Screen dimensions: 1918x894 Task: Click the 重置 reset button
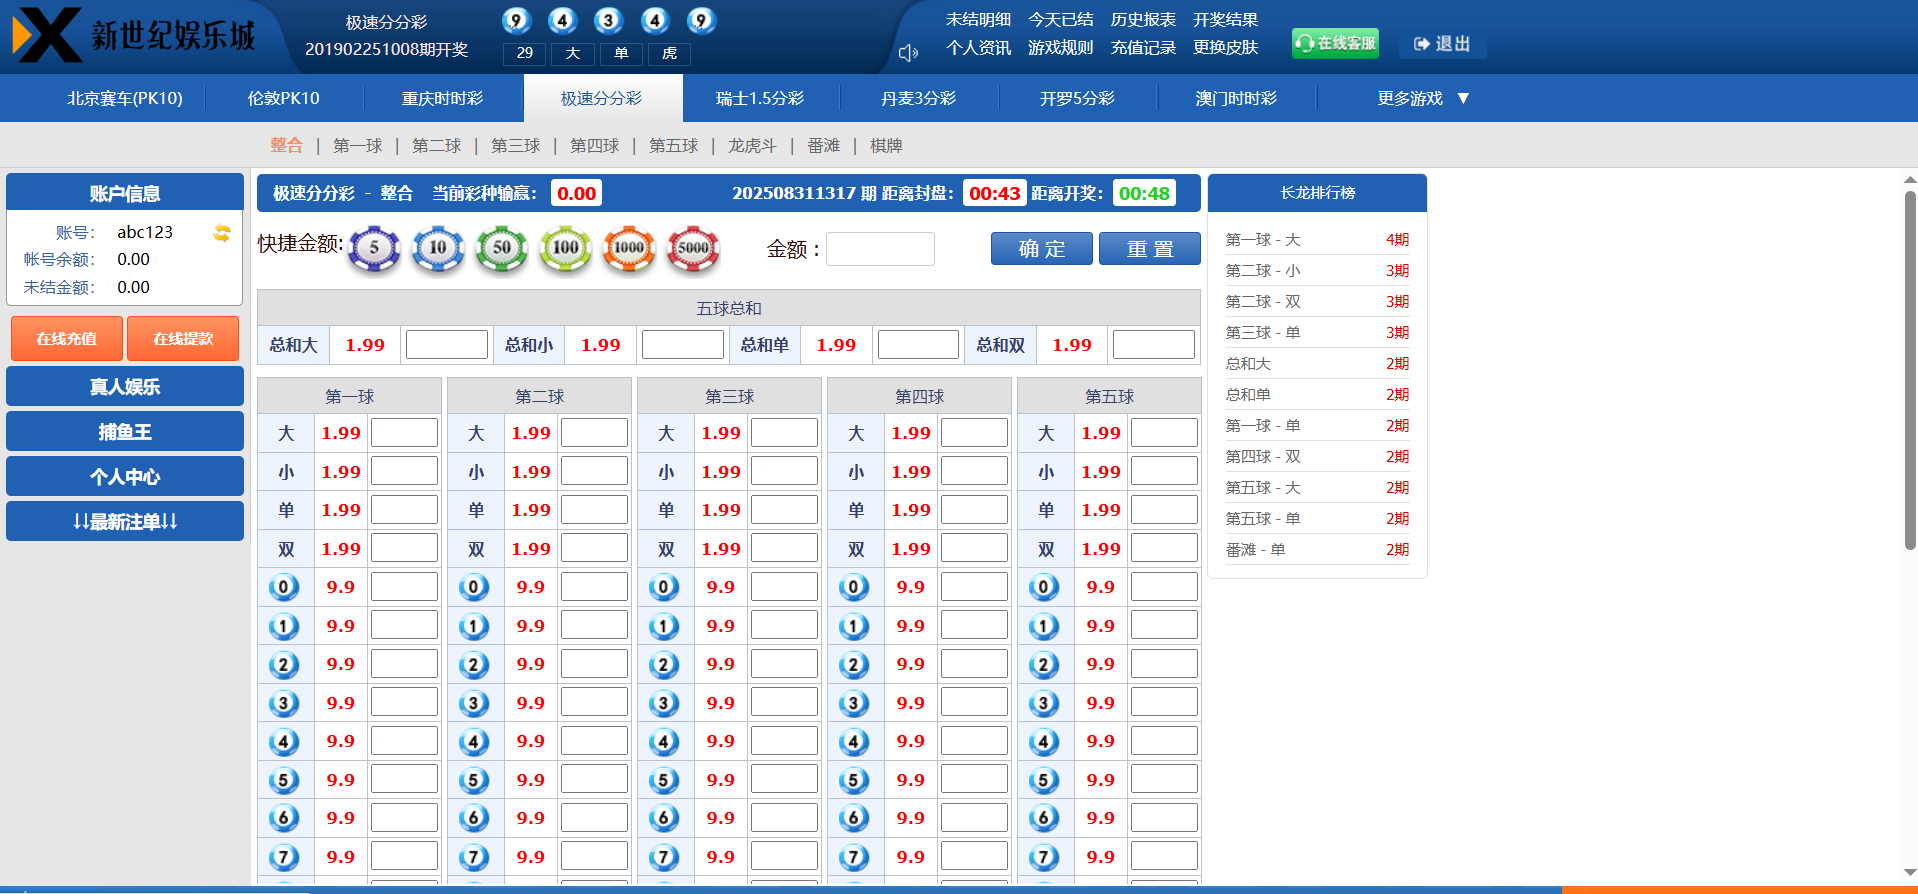[x=1149, y=249]
